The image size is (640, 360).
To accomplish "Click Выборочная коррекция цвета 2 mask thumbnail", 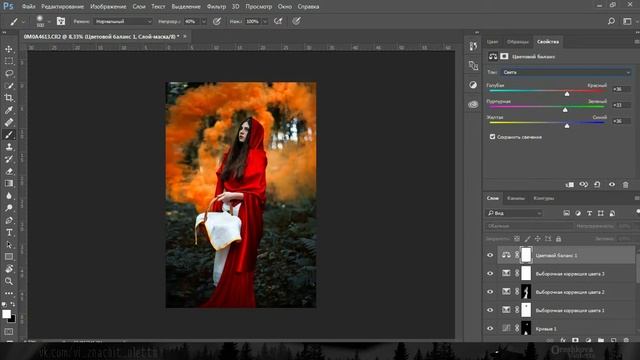I will pyautogui.click(x=526, y=292).
